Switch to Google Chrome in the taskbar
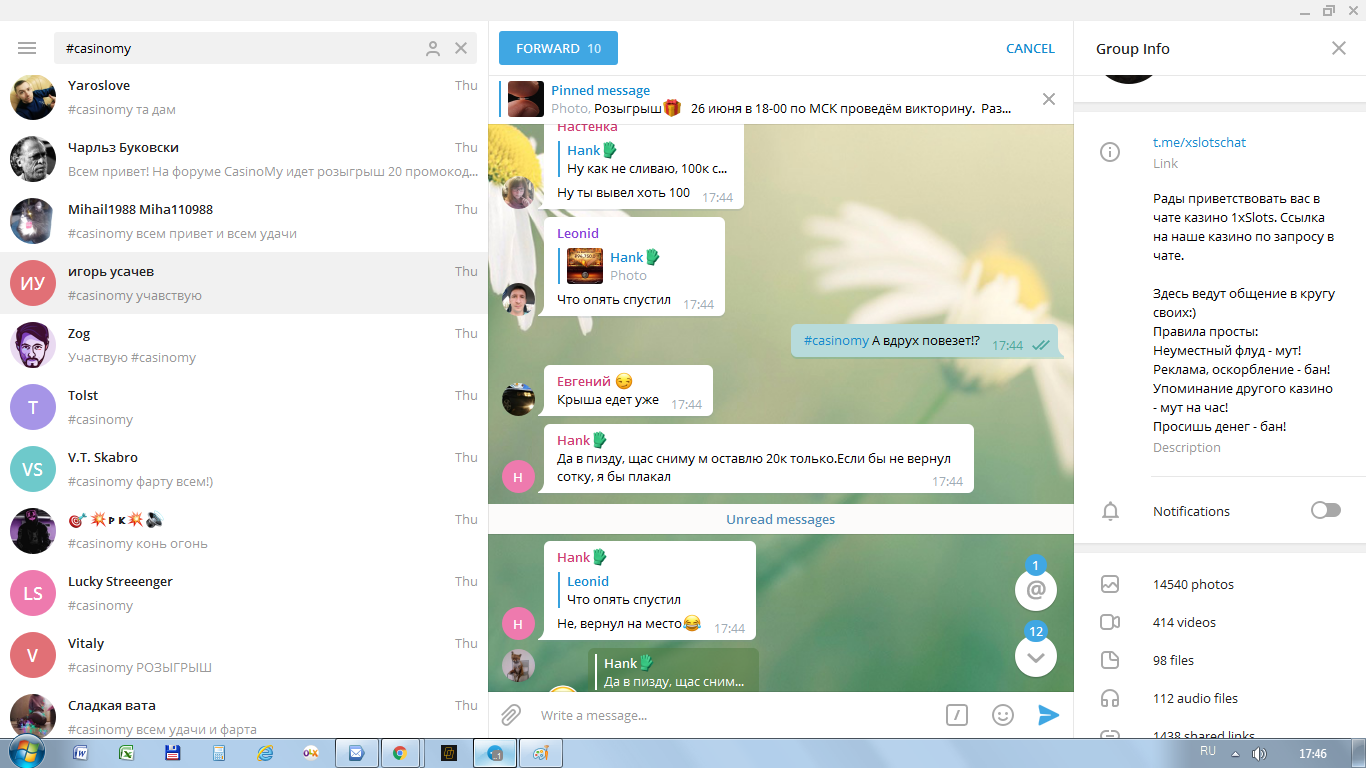The image size is (1366, 768). (399, 754)
